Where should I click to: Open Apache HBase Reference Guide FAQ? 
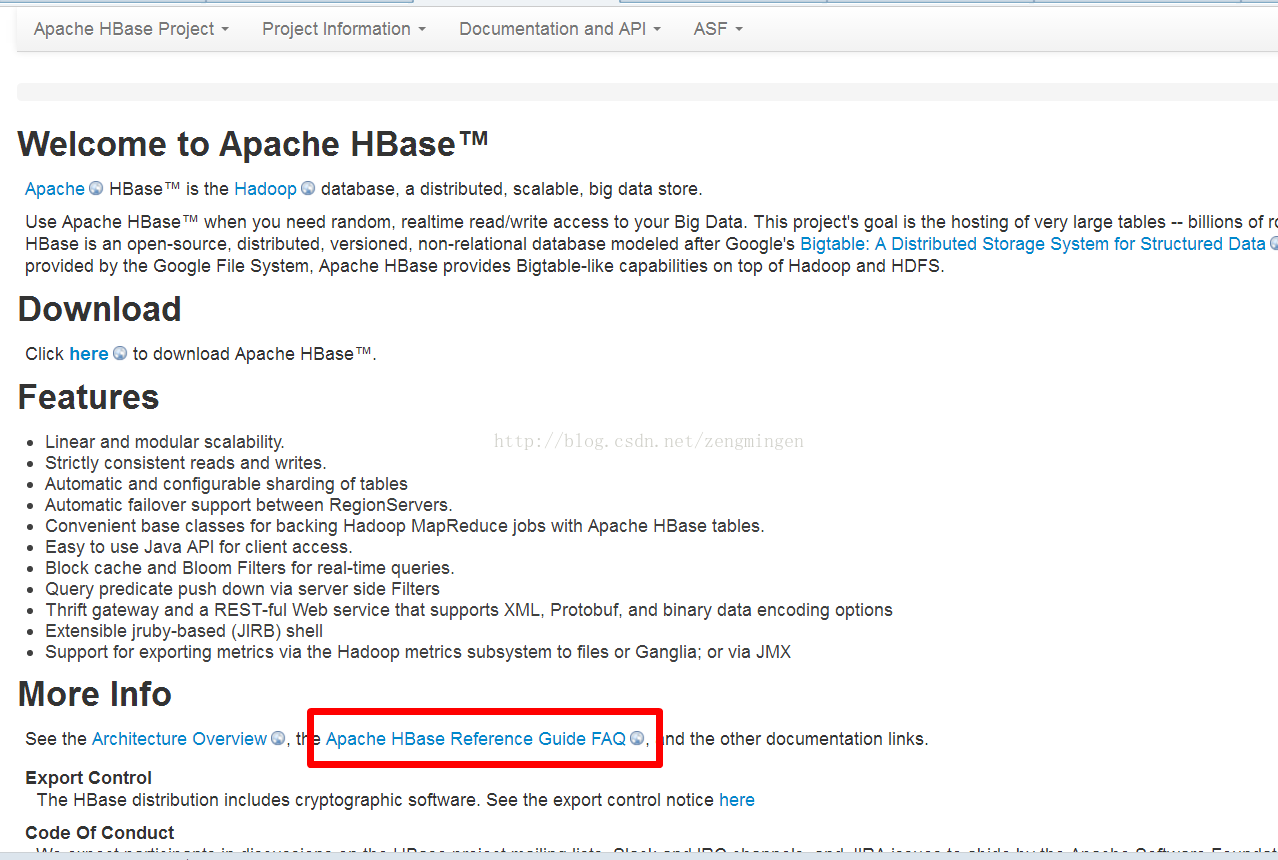476,739
